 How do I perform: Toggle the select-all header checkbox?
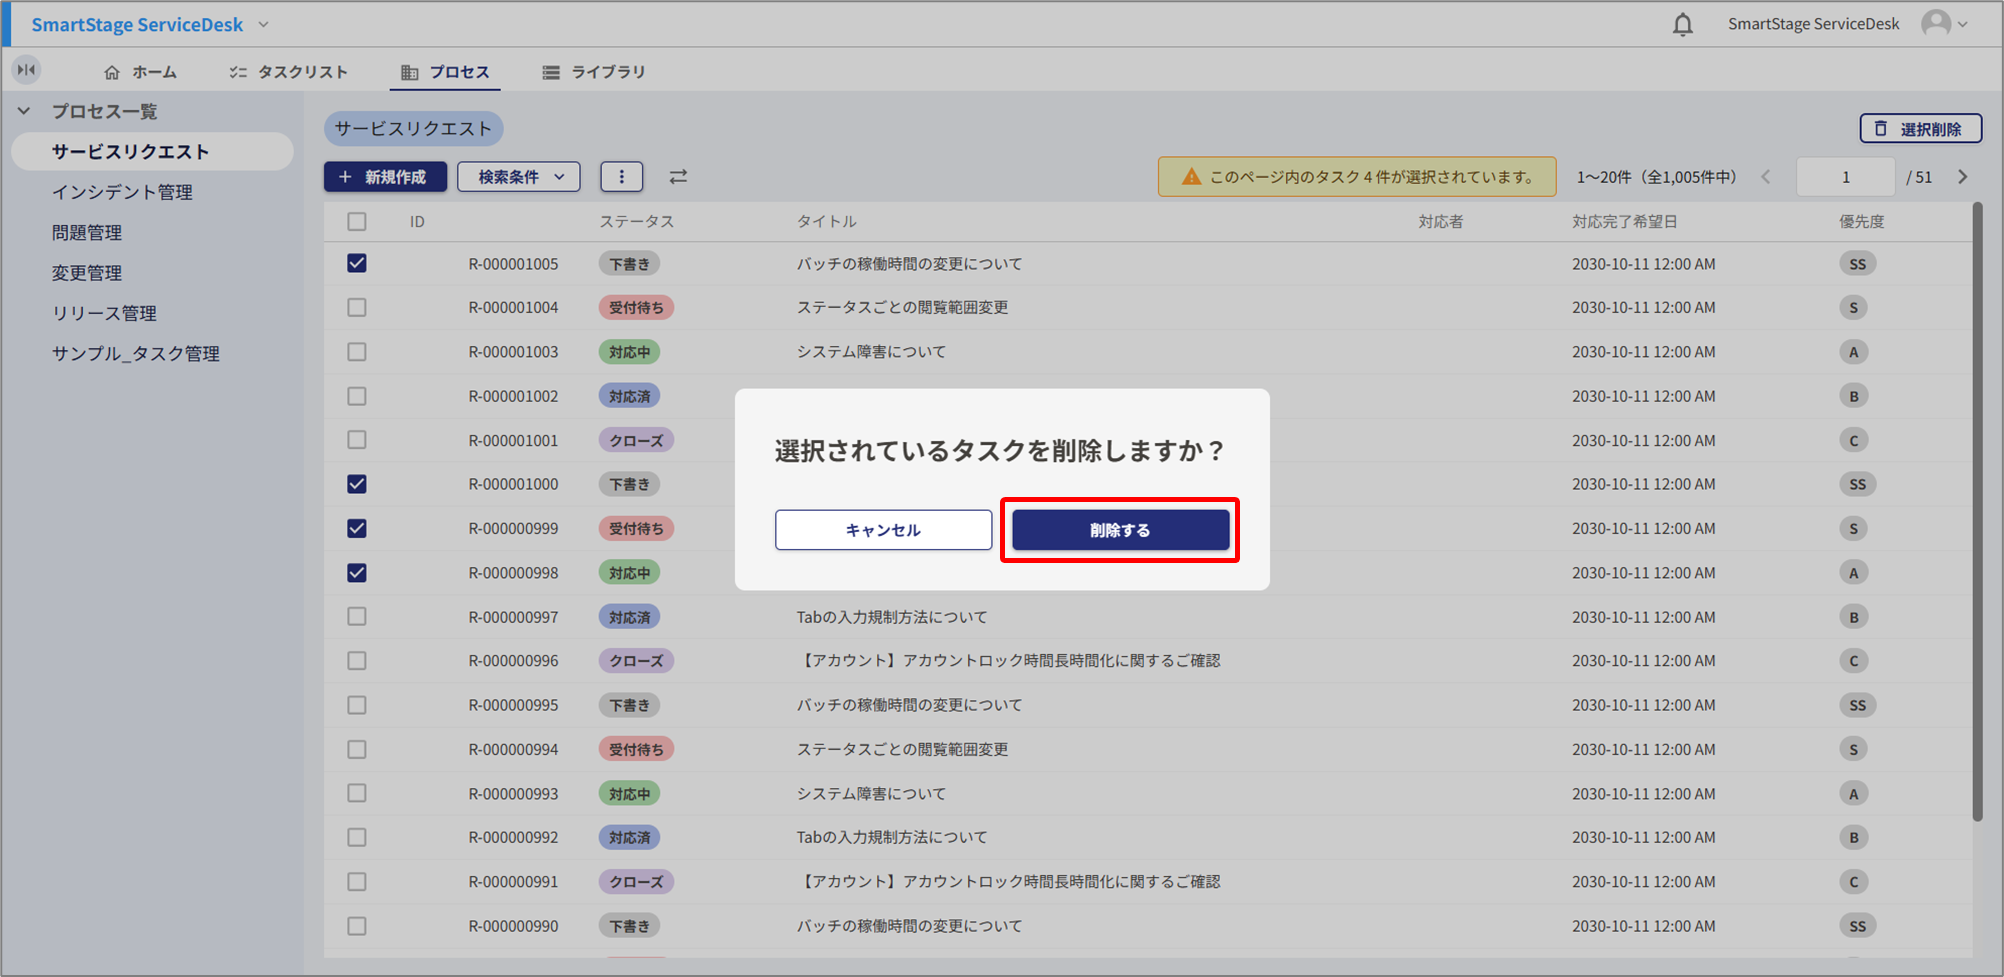[x=357, y=221]
